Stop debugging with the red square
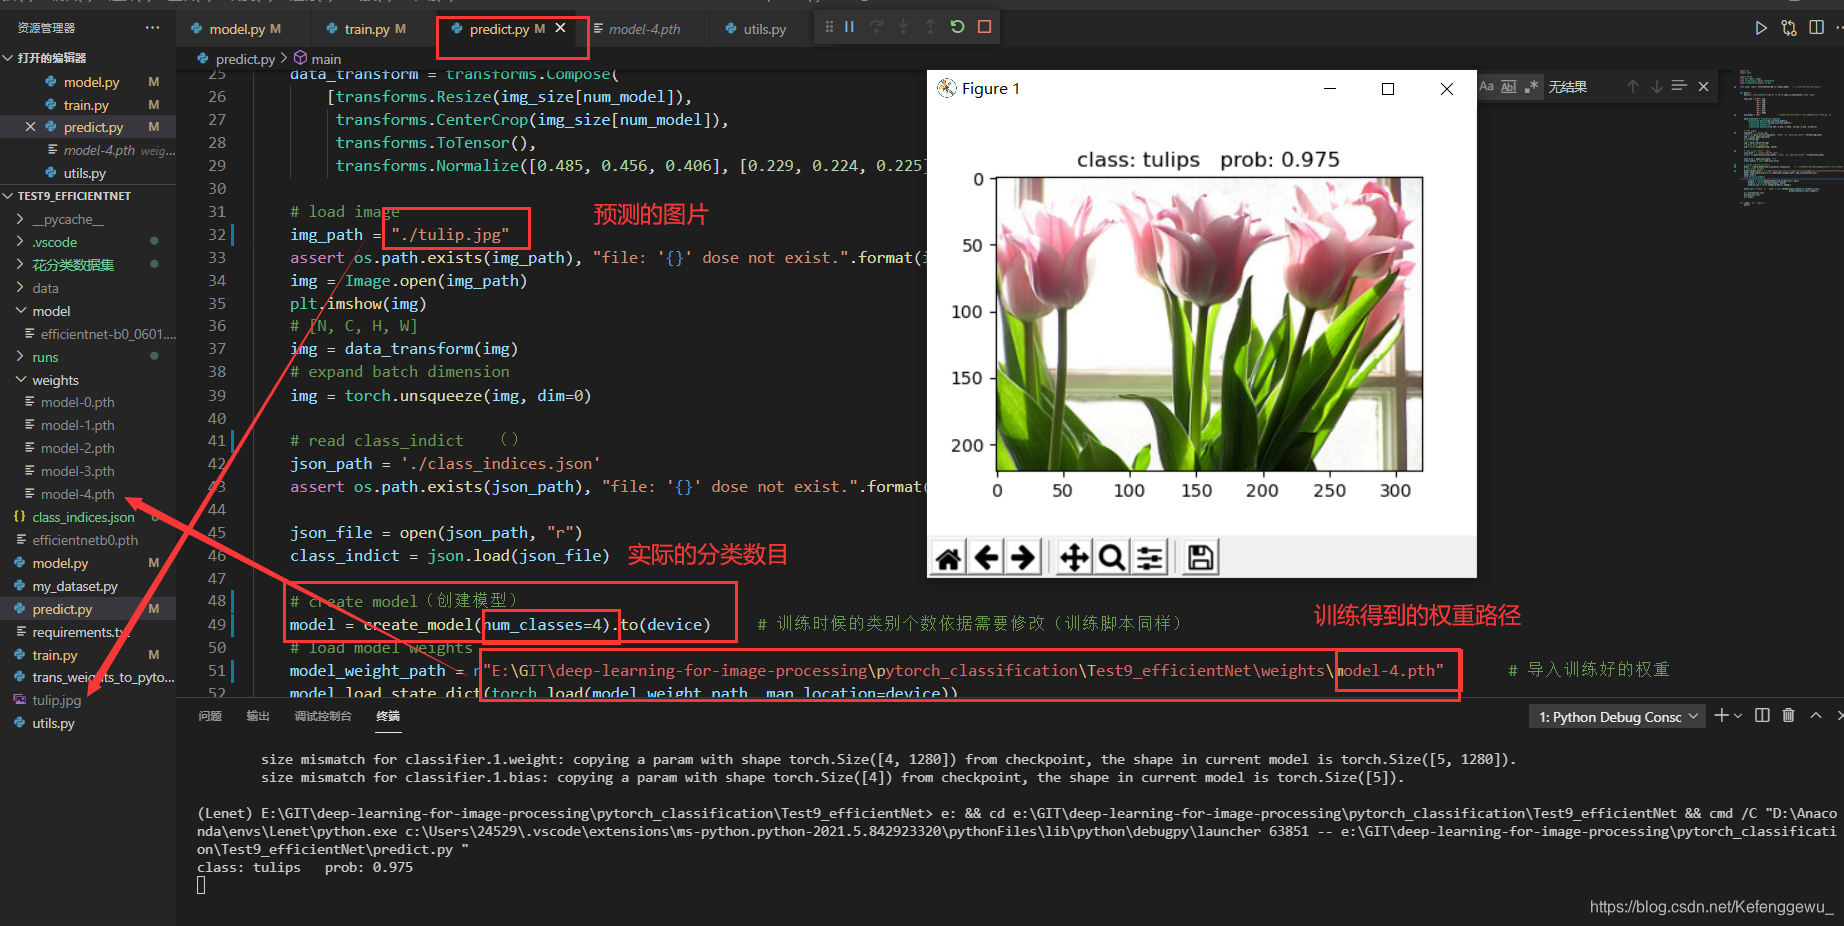The height and width of the screenshot is (926, 1844). pos(984,27)
